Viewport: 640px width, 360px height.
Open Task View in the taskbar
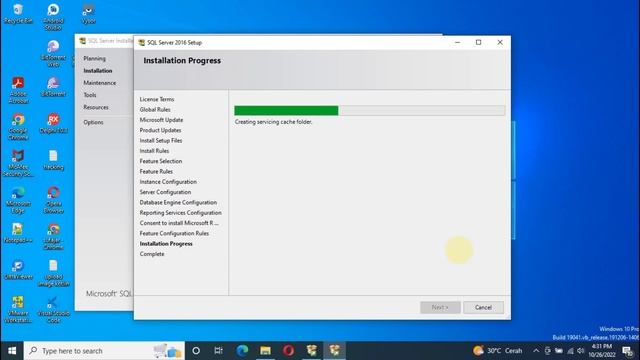pyautogui.click(x=219, y=351)
